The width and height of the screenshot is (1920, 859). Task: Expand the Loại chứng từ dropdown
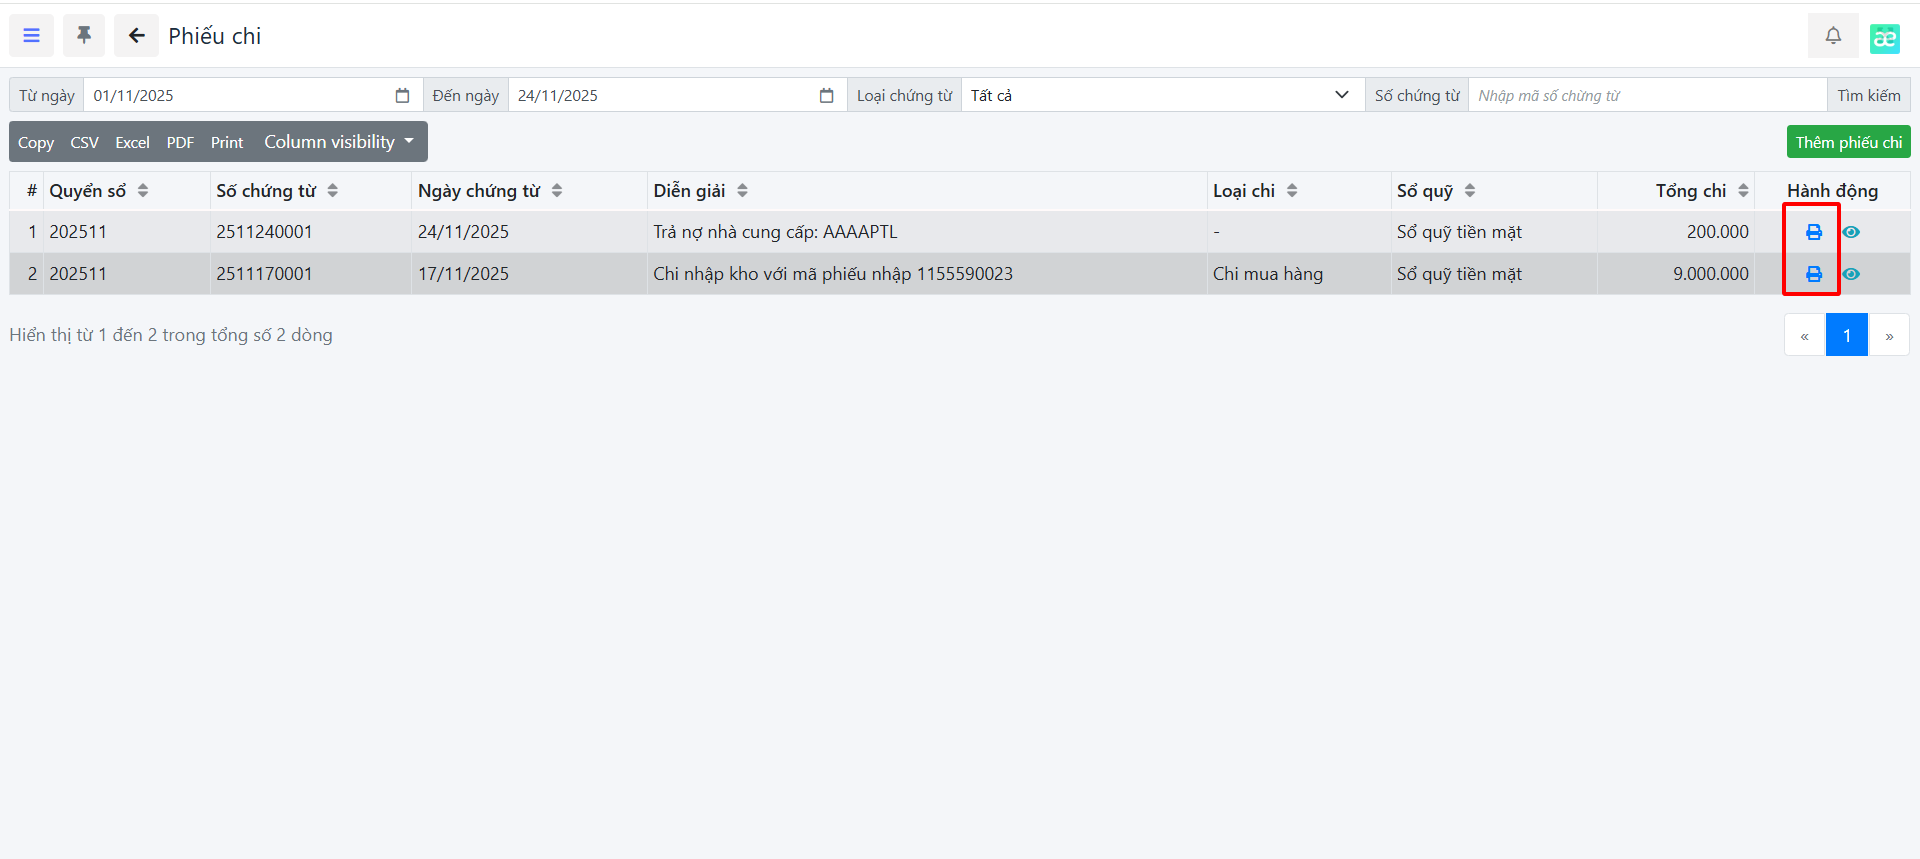[1161, 96]
